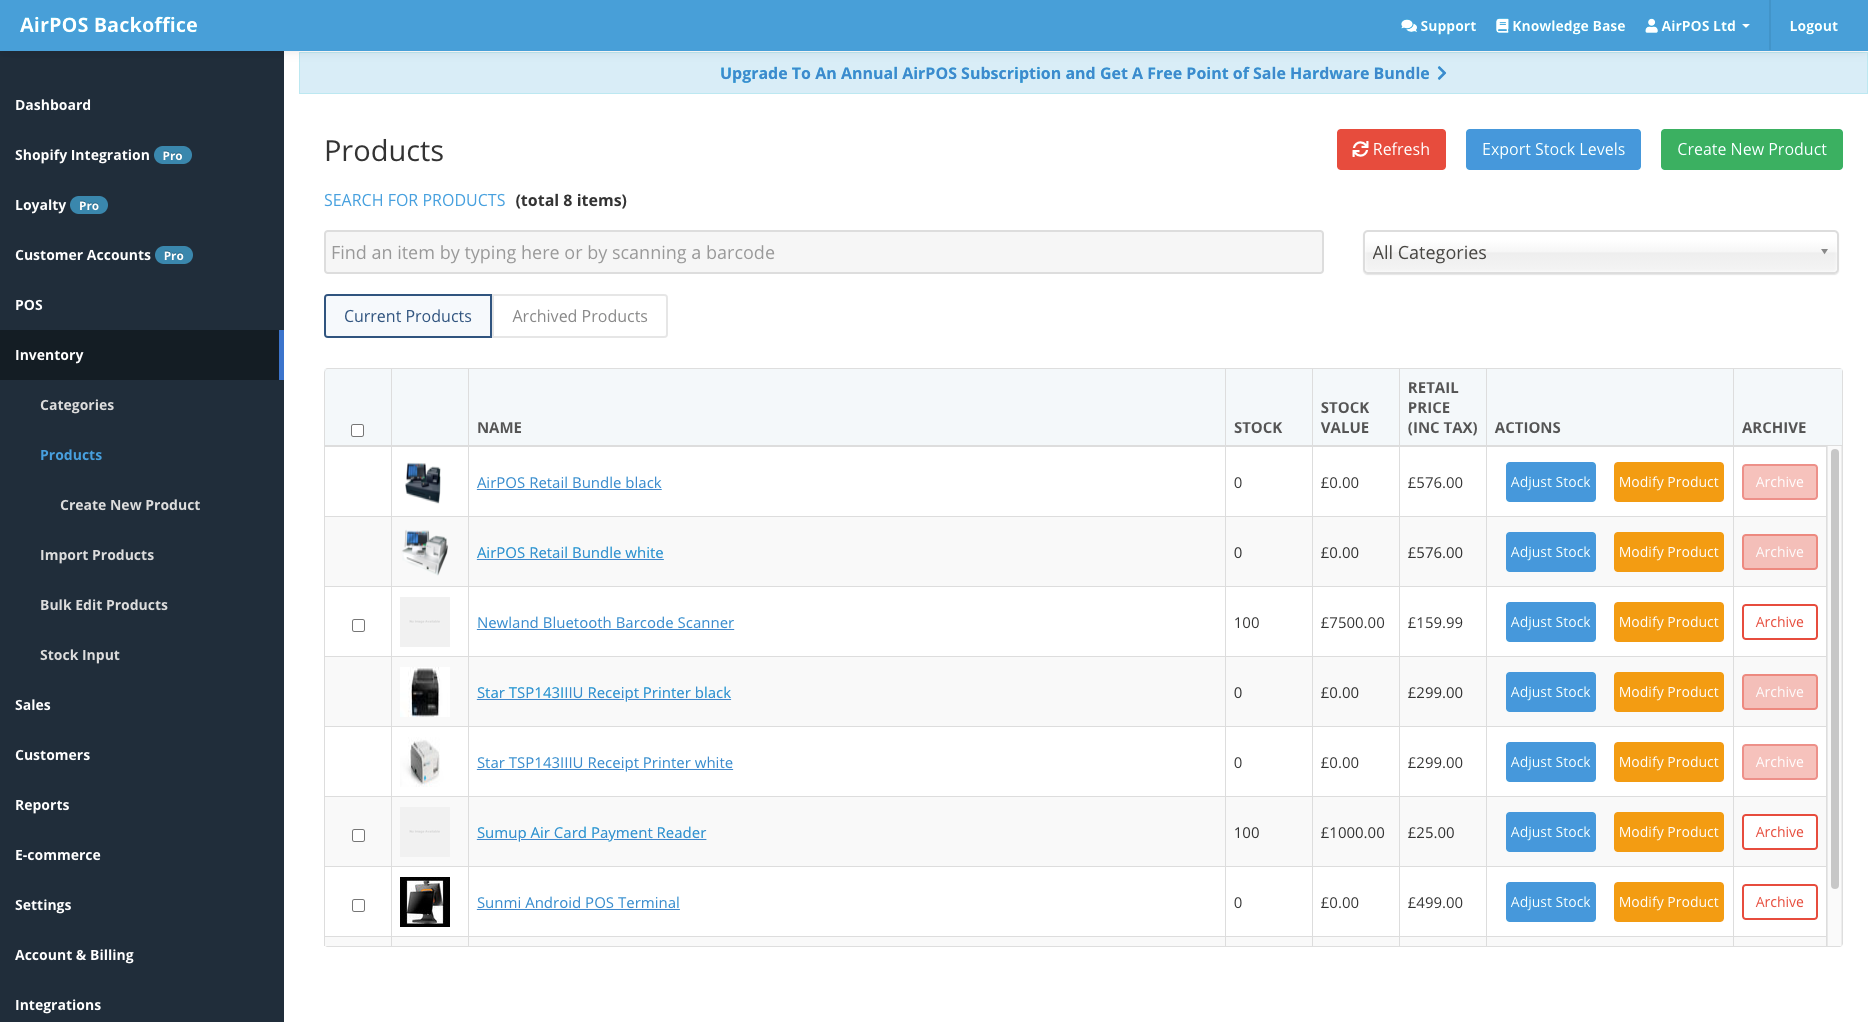Adjust Stock for Newland Bluetooth Barcode Scanner
This screenshot has width=1868, height=1022.
pyautogui.click(x=1550, y=622)
